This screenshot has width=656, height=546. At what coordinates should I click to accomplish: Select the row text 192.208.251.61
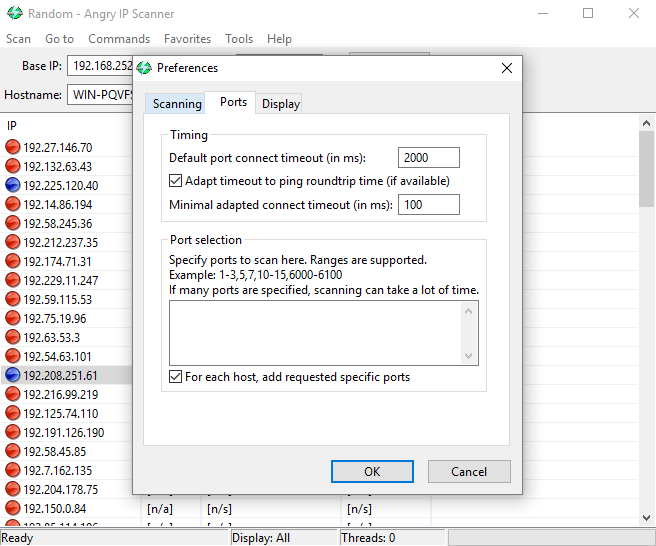60,375
